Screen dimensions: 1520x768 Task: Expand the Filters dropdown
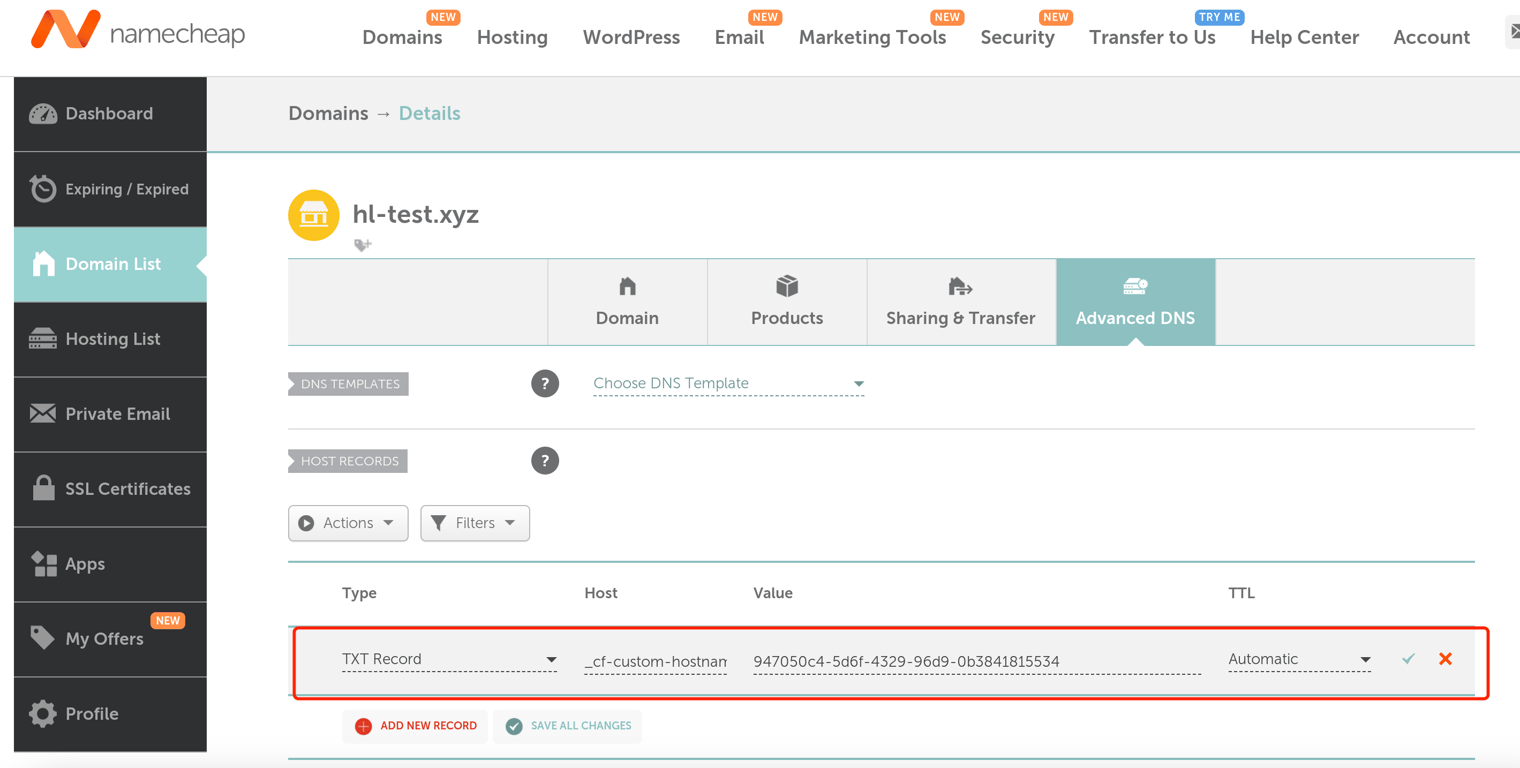[475, 523]
